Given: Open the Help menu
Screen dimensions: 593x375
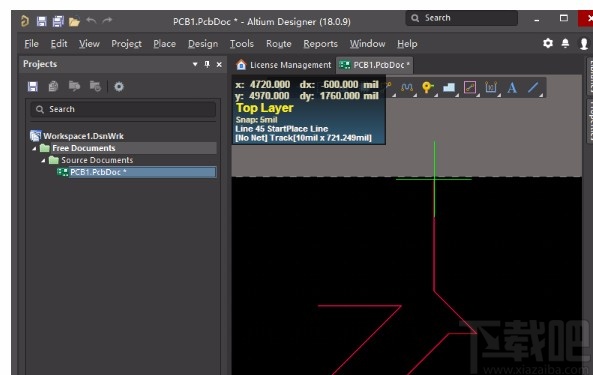Looking at the screenshot, I should point(407,44).
